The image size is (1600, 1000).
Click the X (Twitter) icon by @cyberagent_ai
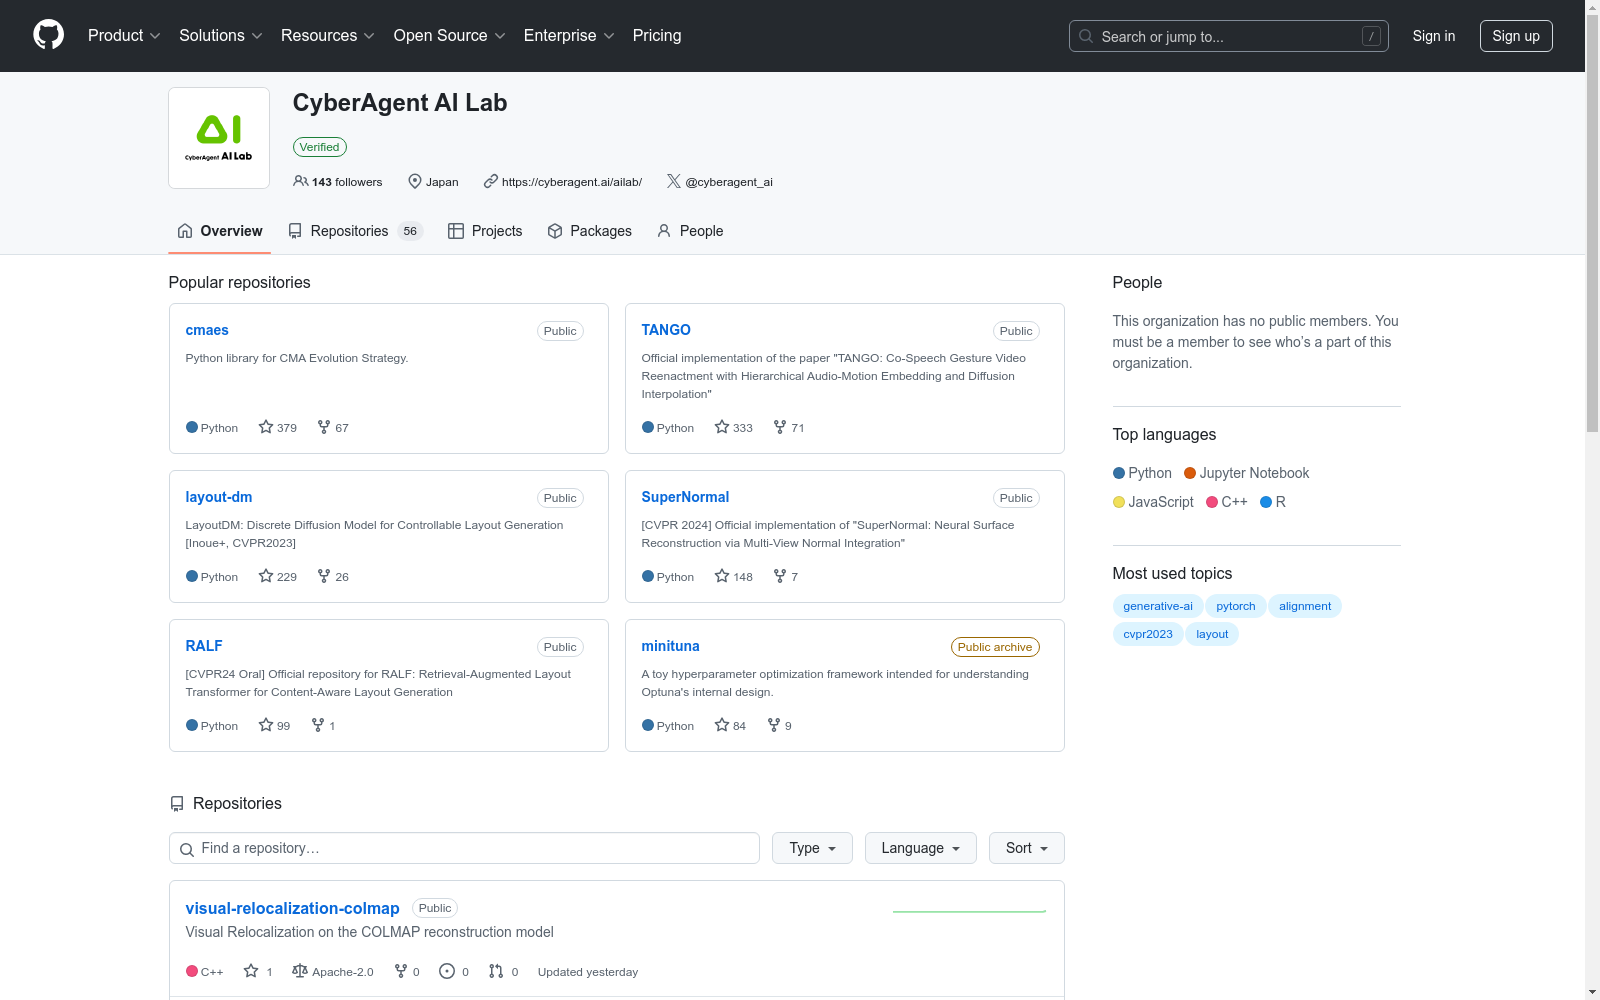(x=674, y=181)
